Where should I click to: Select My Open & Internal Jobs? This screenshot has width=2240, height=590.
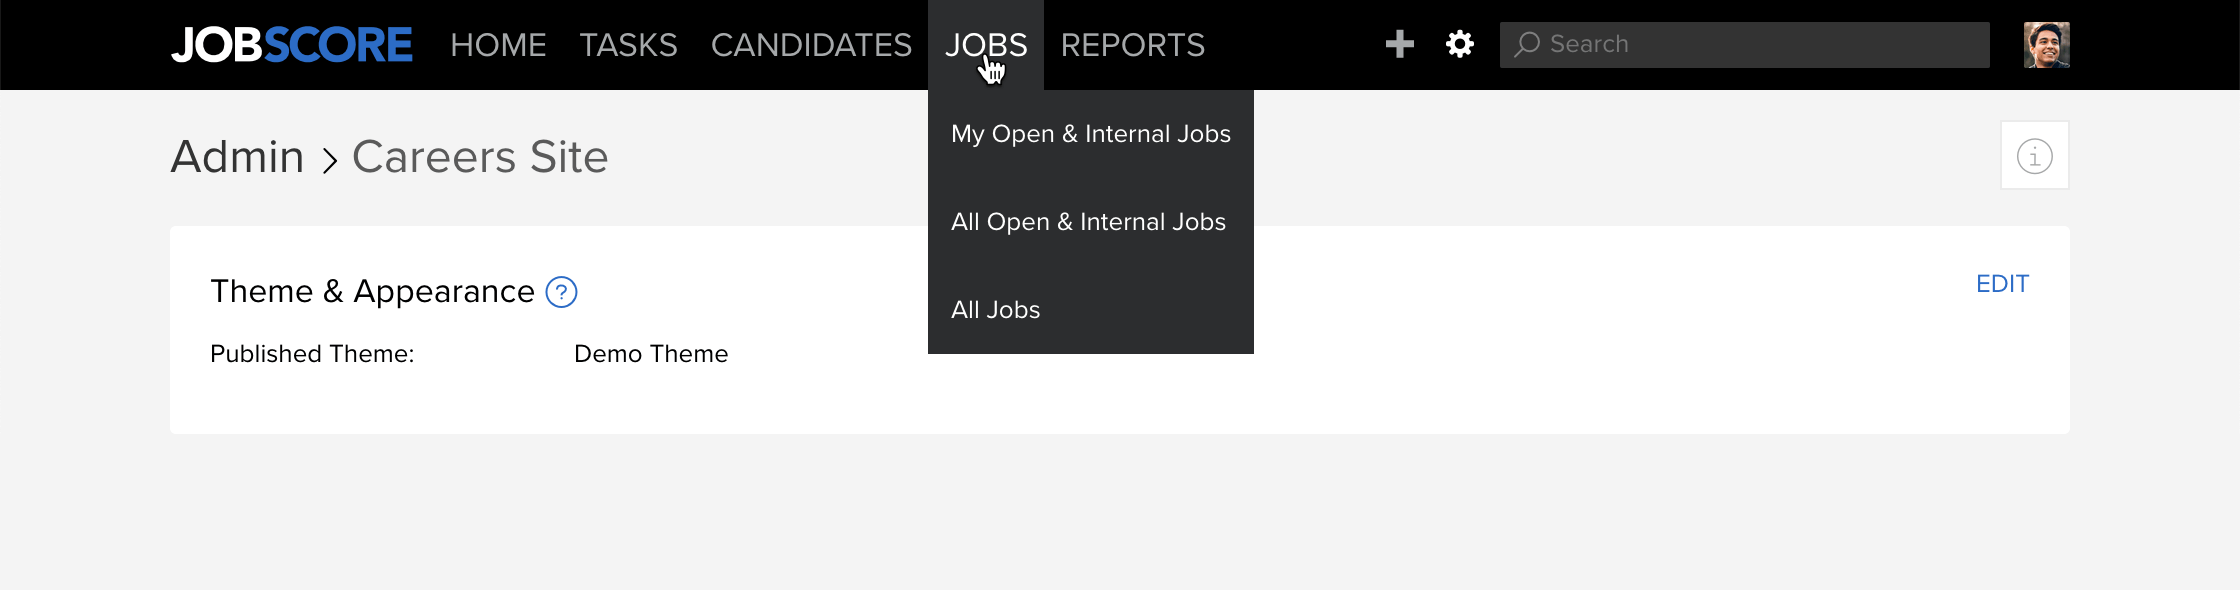tap(1091, 134)
